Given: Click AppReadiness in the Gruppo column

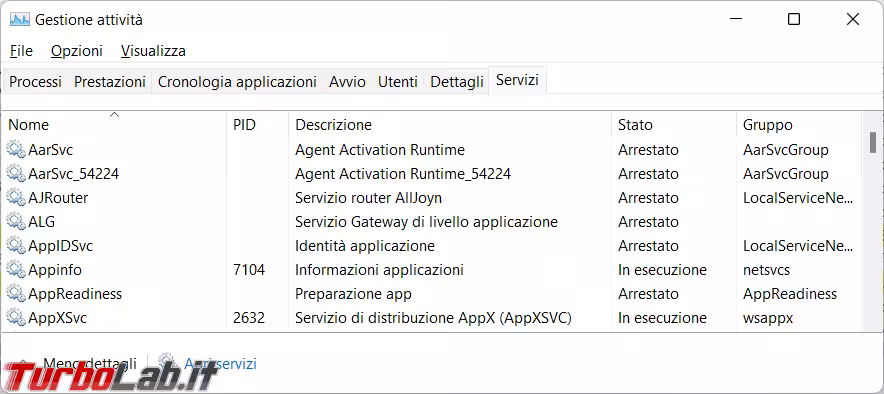Looking at the screenshot, I should [x=790, y=294].
